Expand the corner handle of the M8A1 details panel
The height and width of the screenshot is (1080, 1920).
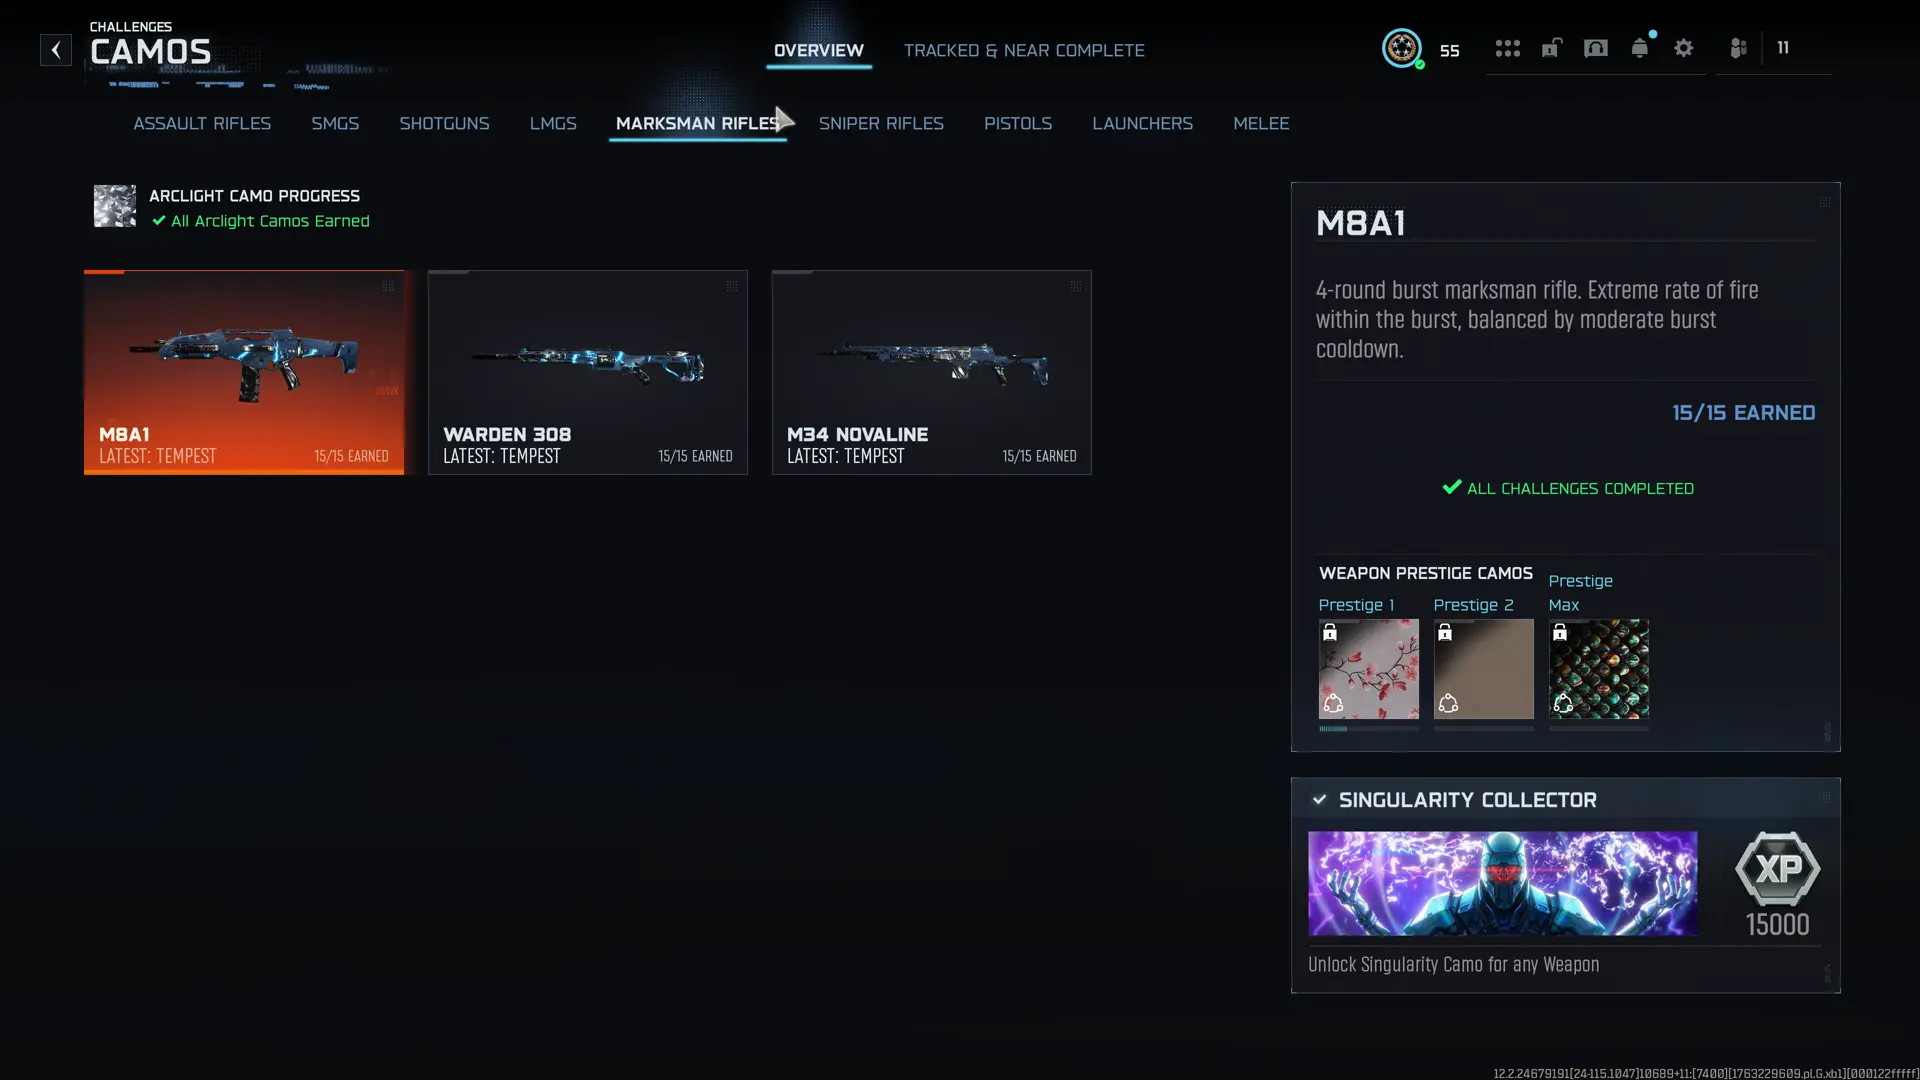1824,200
